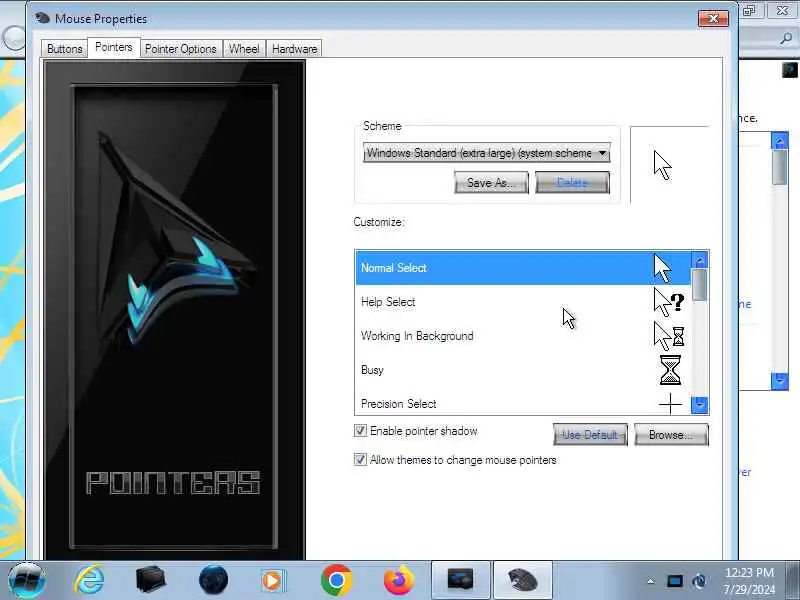
Task: Open the dark blue sphere taskbar icon
Action: click(x=213, y=580)
